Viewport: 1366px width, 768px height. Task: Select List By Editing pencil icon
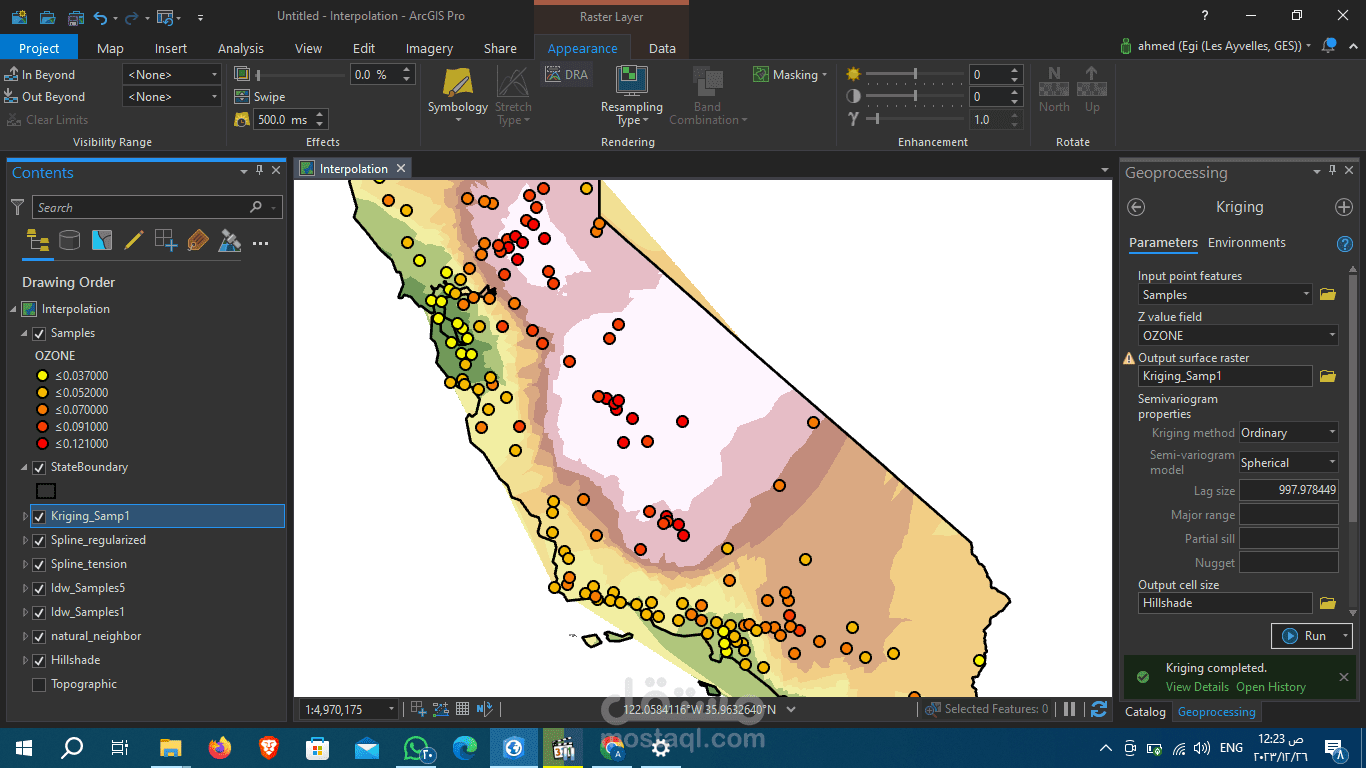(133, 241)
